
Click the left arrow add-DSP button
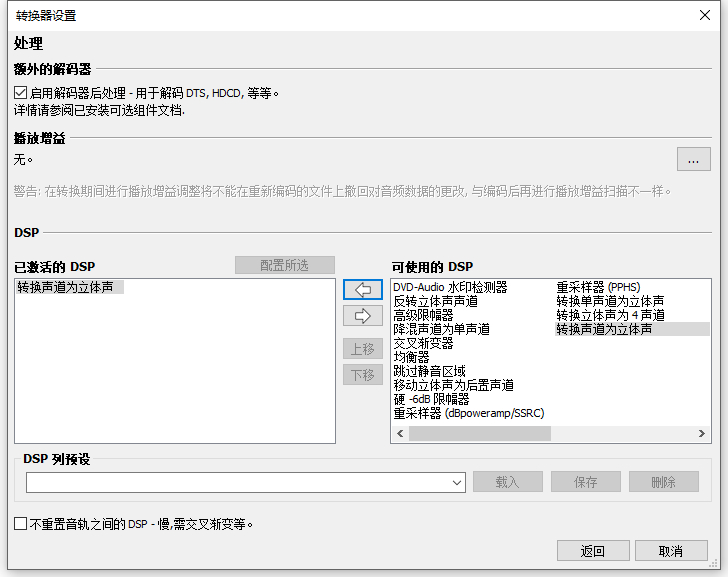click(x=363, y=290)
